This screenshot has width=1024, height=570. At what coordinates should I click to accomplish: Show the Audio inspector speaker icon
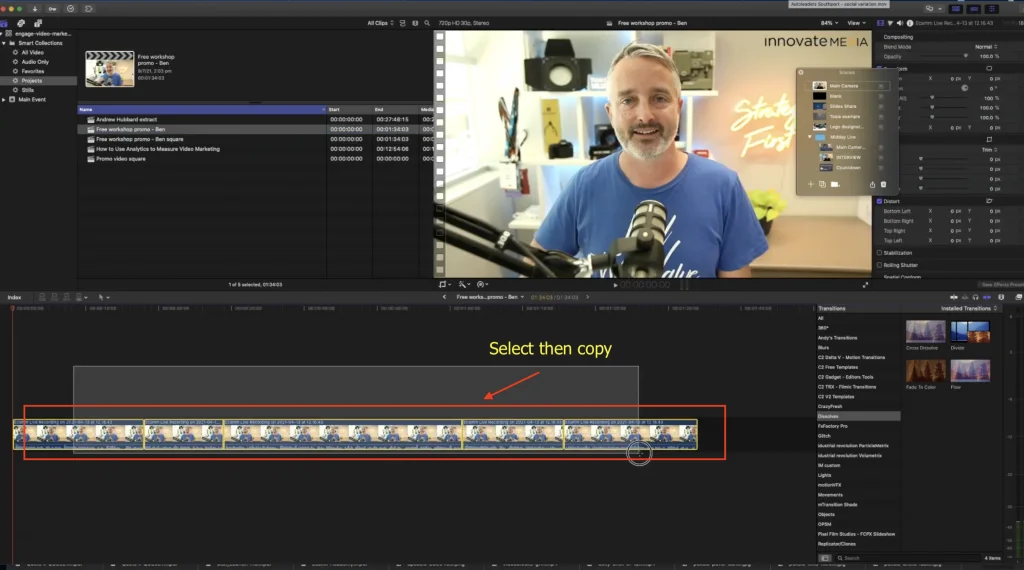click(899, 23)
